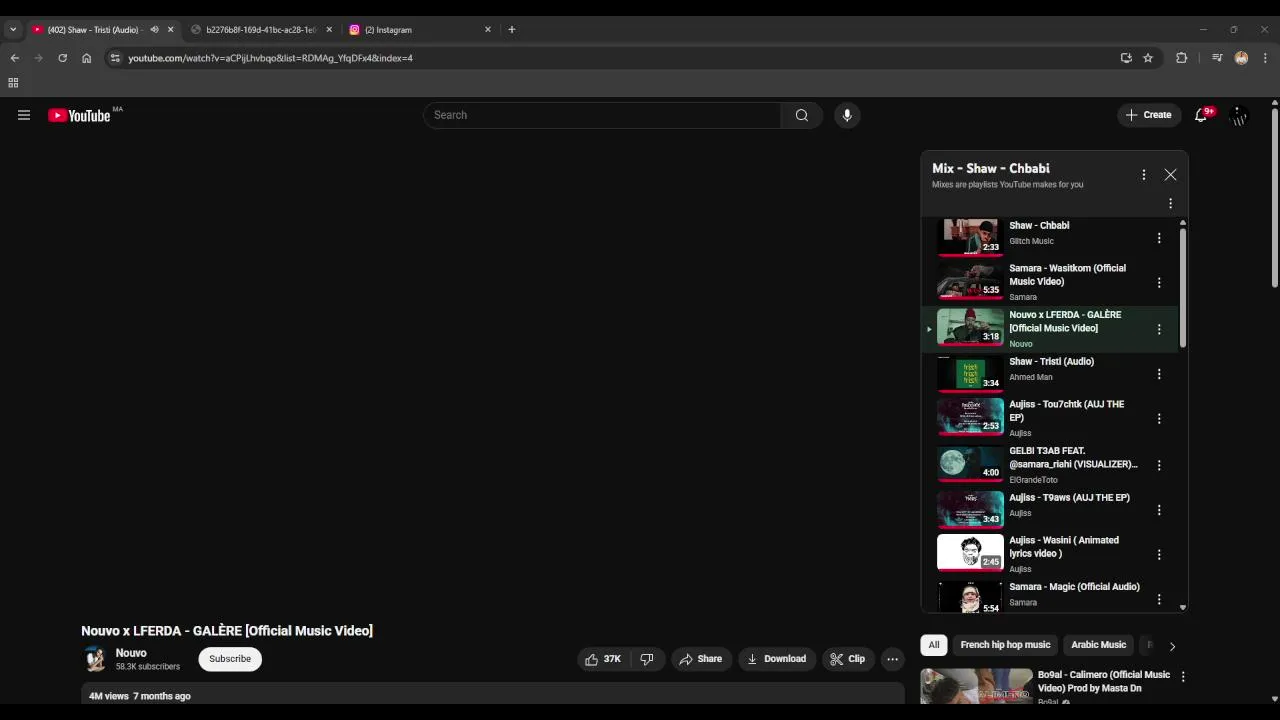1280x720 pixels.
Task: Go to YouTube home via logo
Action: click(x=80, y=116)
